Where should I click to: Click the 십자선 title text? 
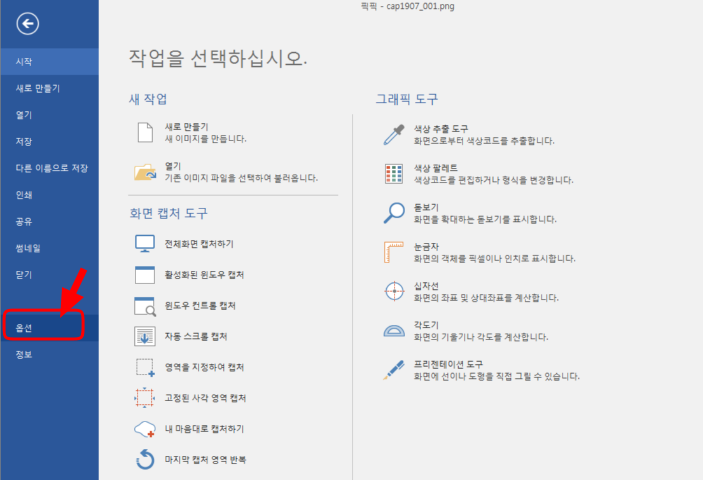[x=426, y=286]
